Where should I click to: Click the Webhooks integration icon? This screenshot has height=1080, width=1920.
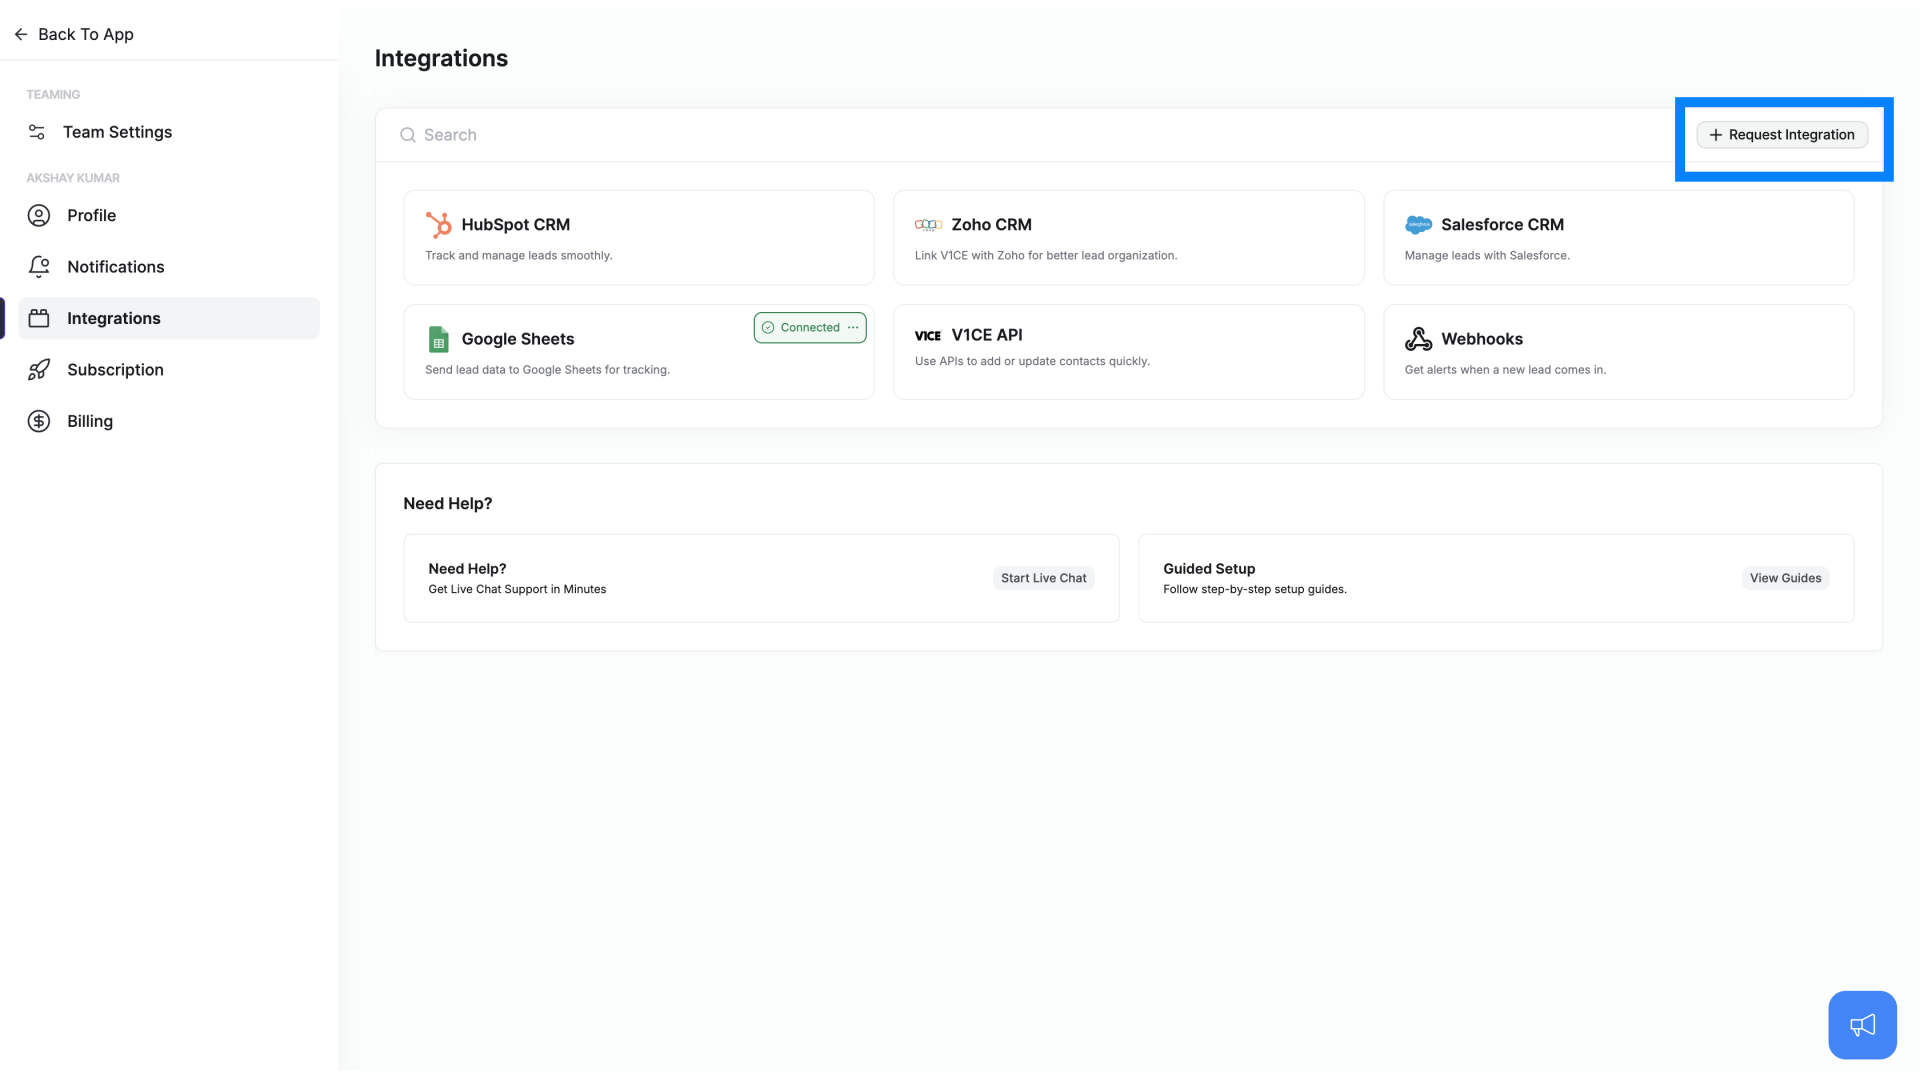pyautogui.click(x=1419, y=339)
